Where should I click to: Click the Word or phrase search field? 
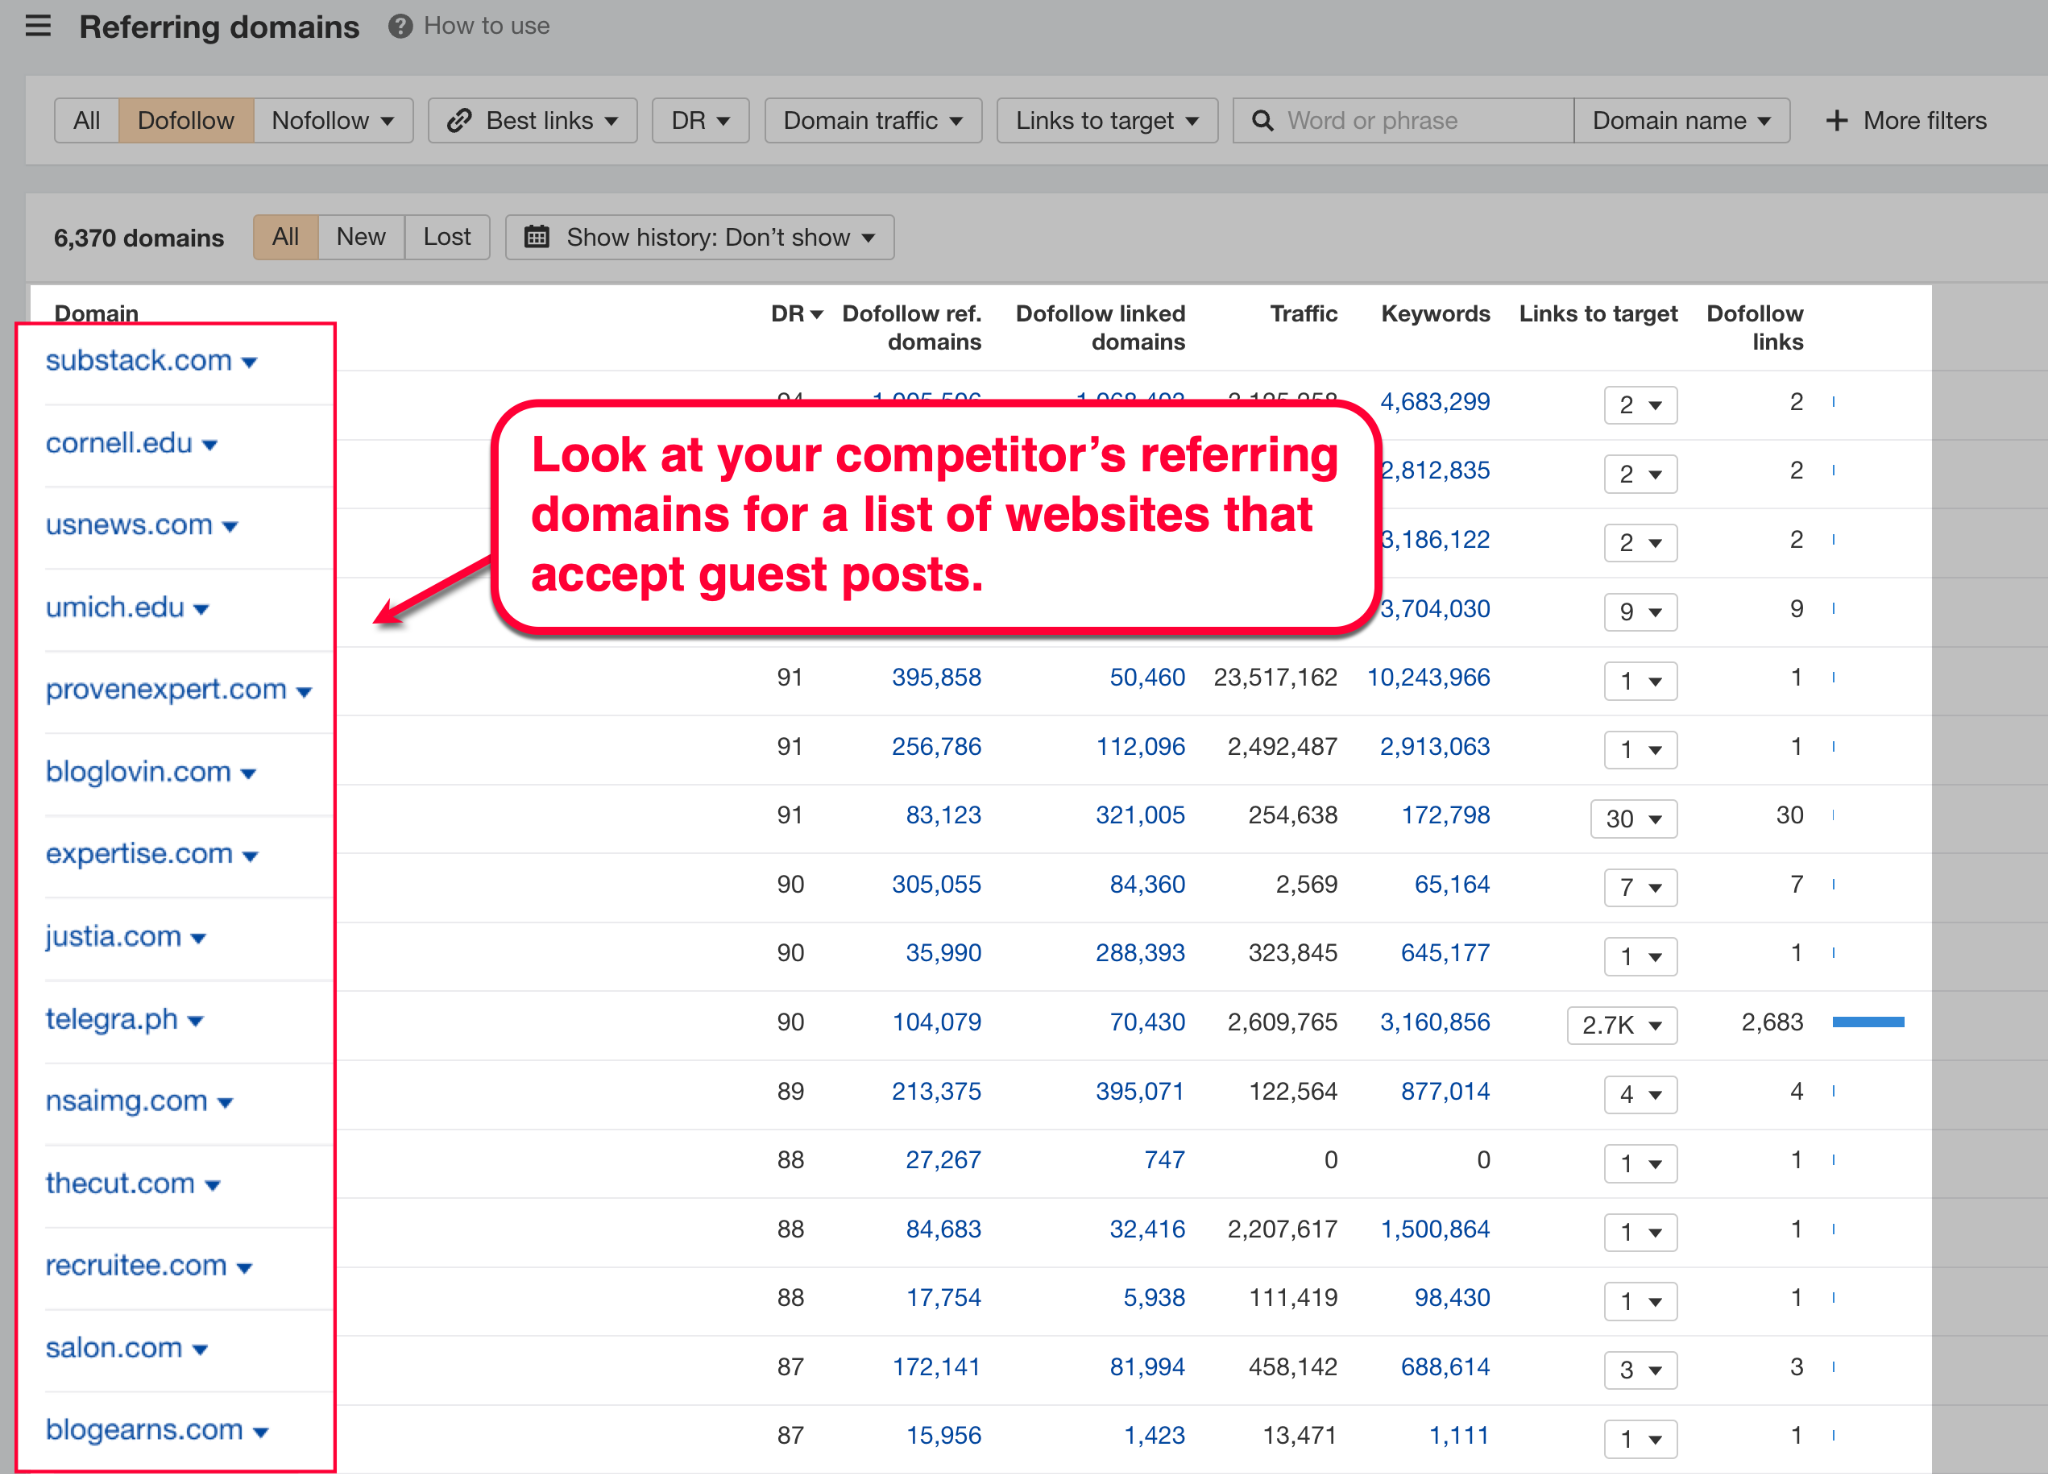point(1403,121)
